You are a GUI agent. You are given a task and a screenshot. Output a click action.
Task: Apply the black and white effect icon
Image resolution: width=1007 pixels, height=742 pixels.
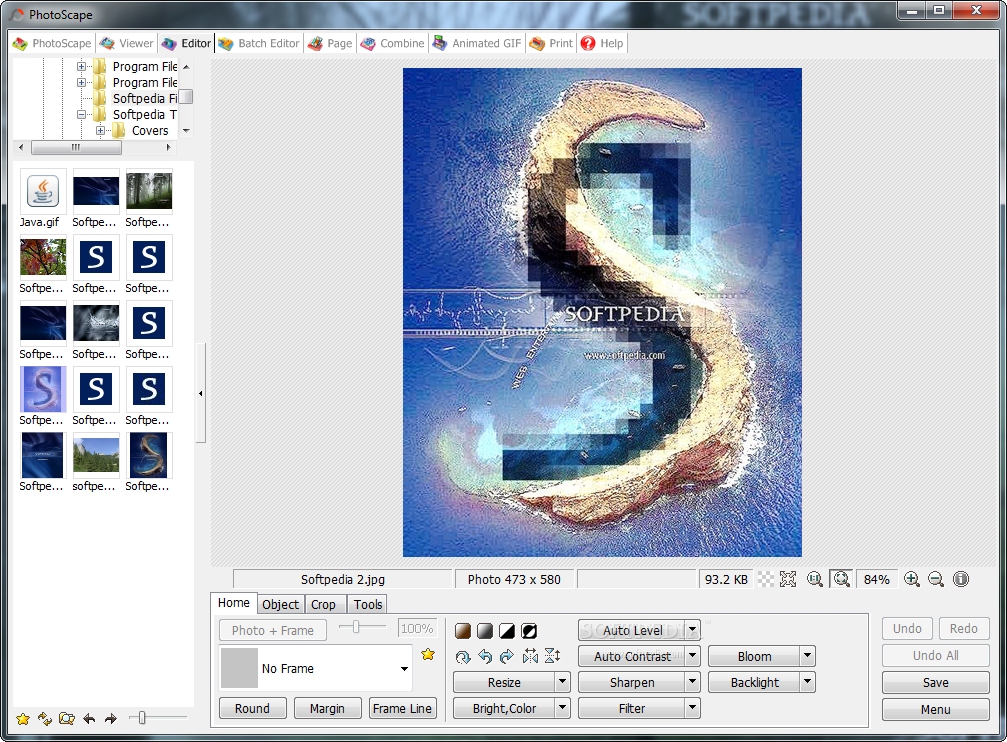[x=507, y=631]
